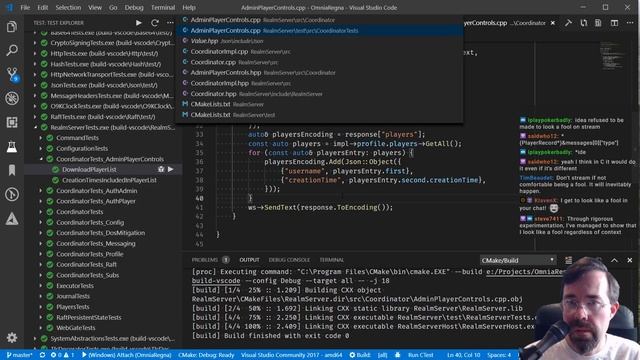Click Visual Studio Community 2017 kit selector
This screenshot has height=360, width=640.
coord(291,355)
